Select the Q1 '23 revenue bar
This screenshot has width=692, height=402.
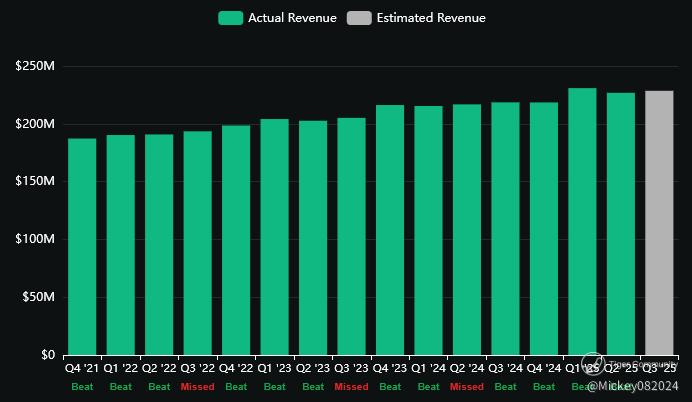point(275,237)
